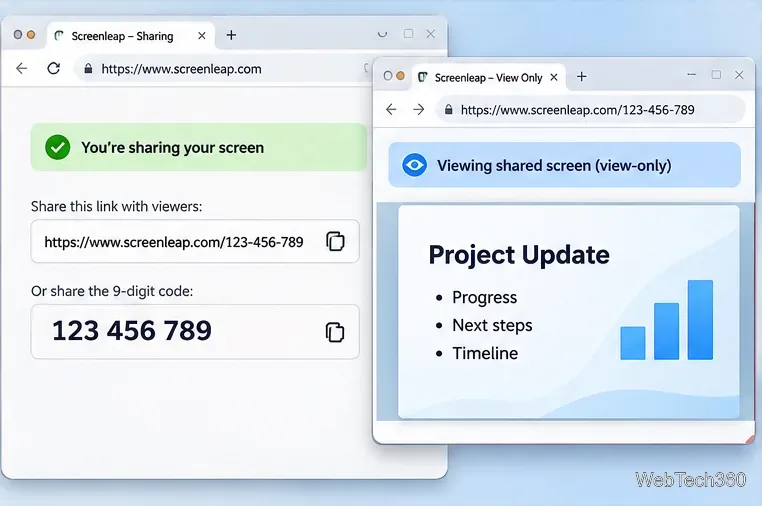
Task: Focus the Sharing window address bar URL
Action: 181,69
